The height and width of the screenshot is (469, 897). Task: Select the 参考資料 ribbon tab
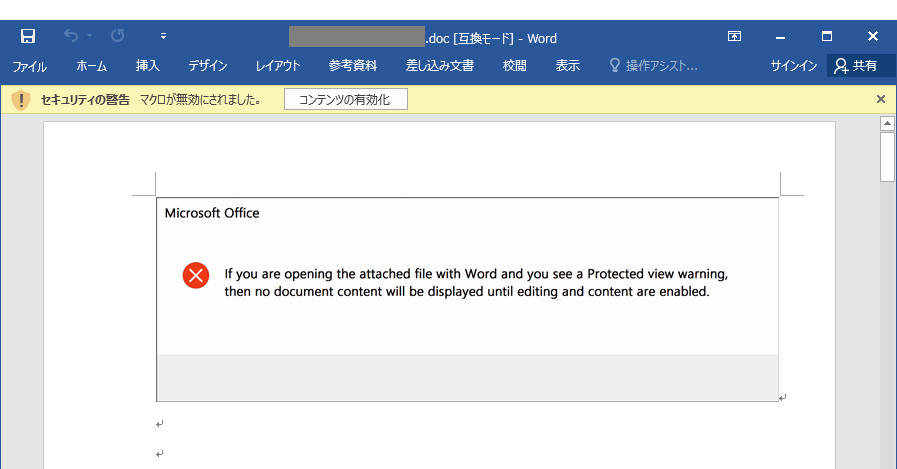click(x=352, y=66)
